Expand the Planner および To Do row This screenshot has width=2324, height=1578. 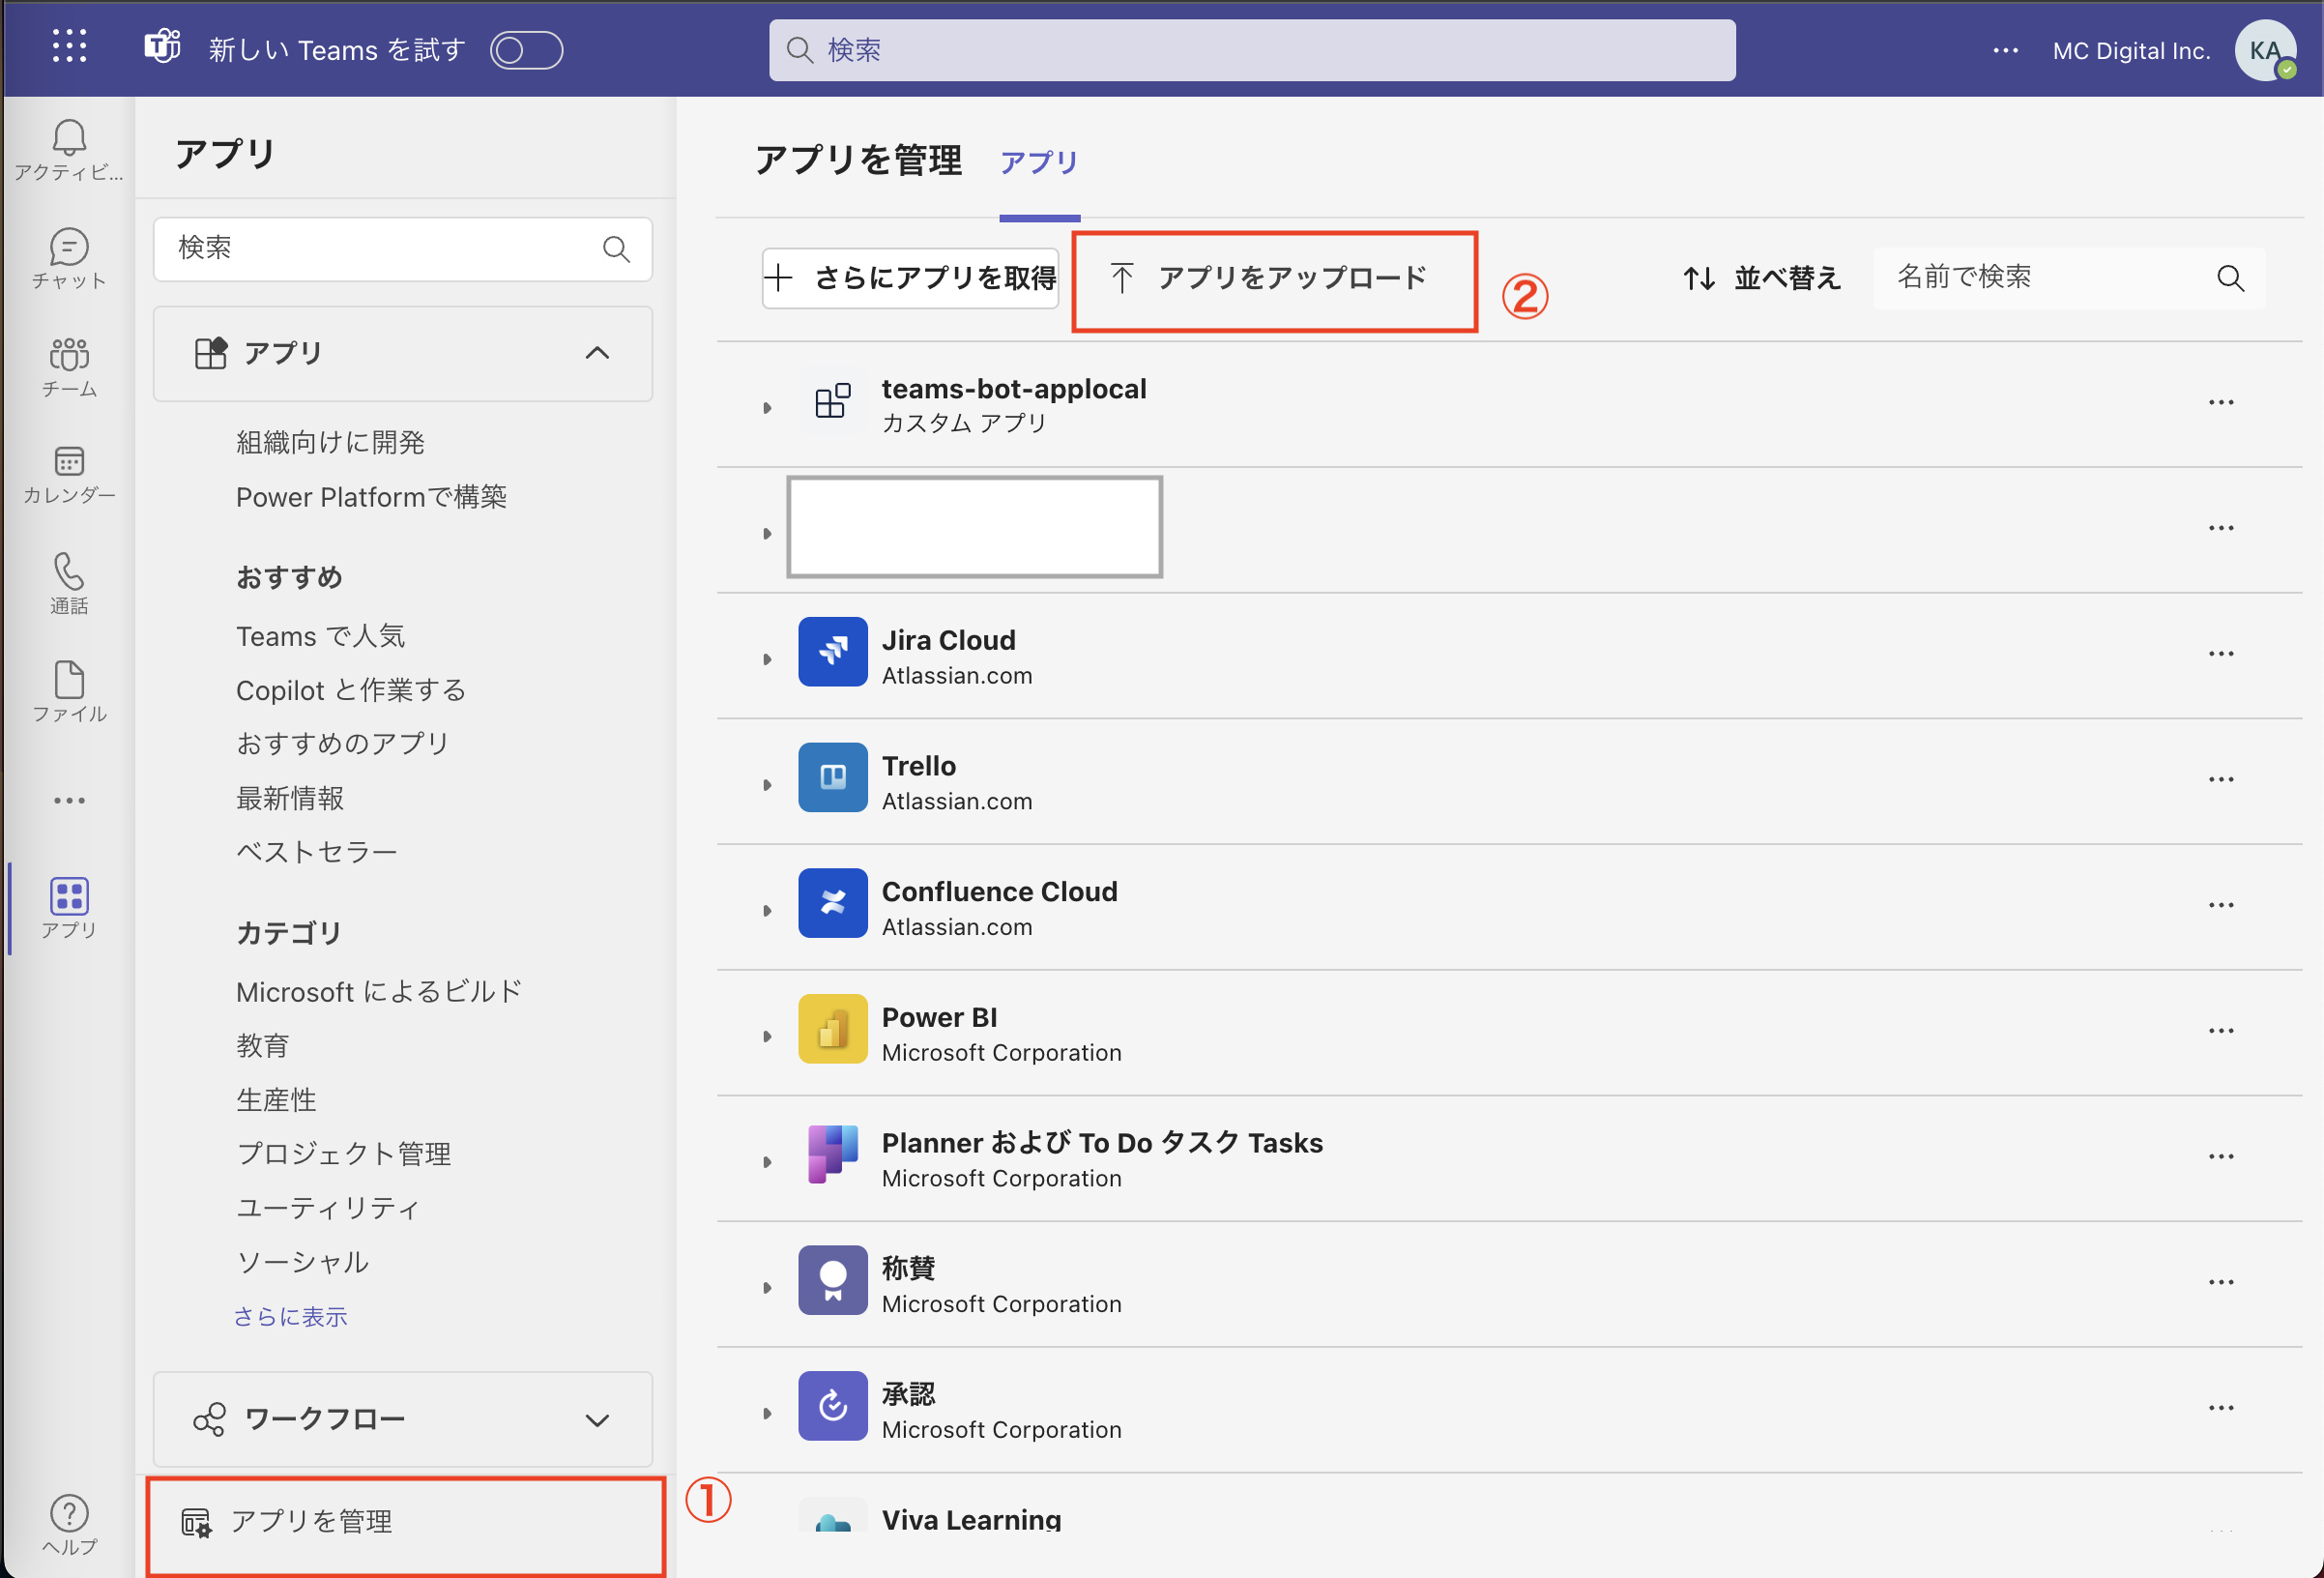click(x=767, y=1162)
